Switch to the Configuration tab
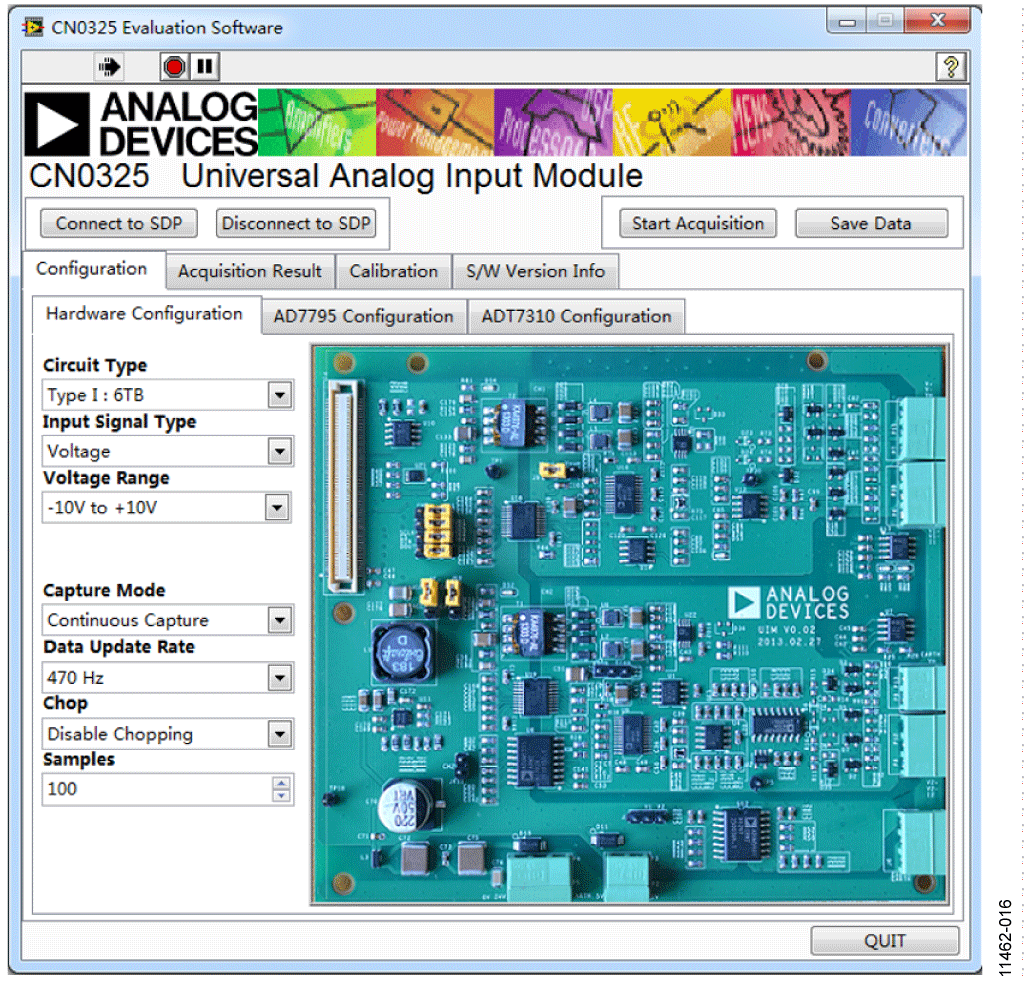Screen dimensions: 1024x982 tap(92, 269)
